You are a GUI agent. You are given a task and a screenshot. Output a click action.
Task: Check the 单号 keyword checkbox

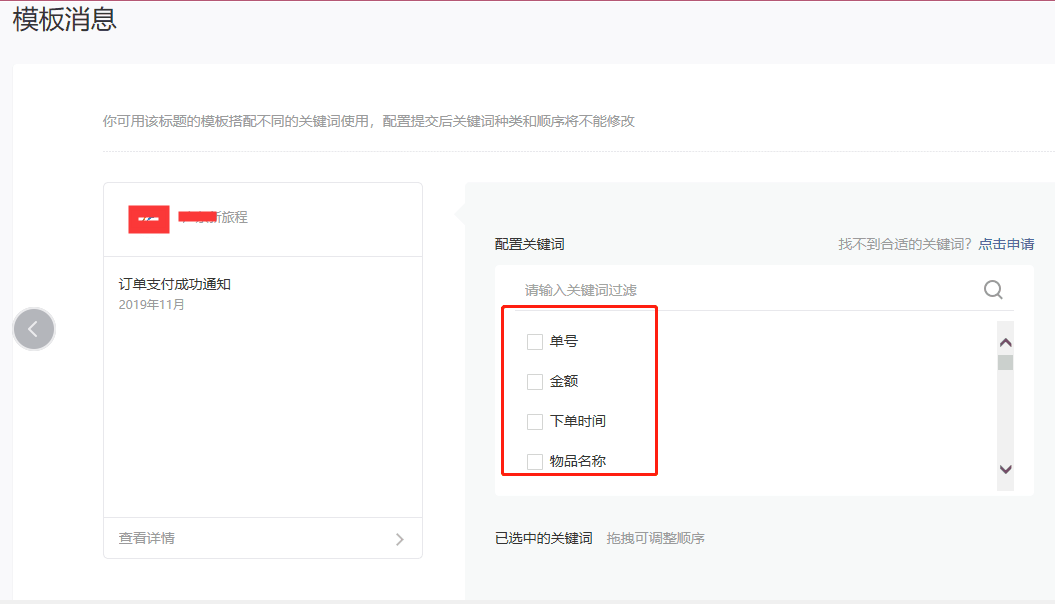click(x=535, y=342)
